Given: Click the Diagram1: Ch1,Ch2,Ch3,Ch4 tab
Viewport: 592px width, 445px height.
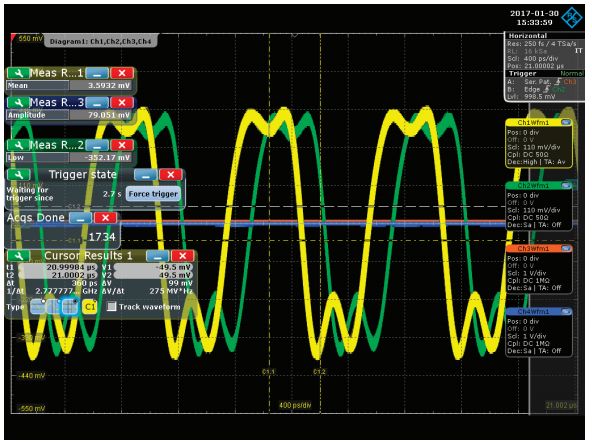Looking at the screenshot, I should [x=100, y=41].
